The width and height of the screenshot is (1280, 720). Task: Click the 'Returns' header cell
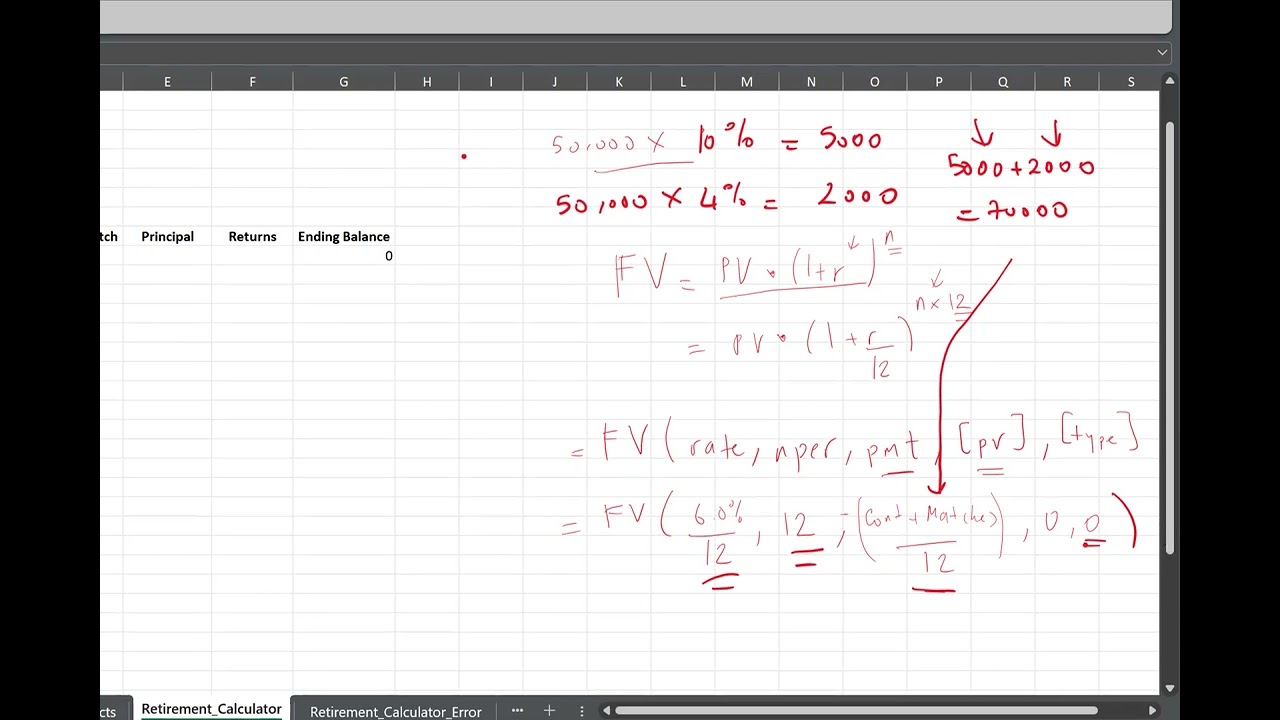252,236
